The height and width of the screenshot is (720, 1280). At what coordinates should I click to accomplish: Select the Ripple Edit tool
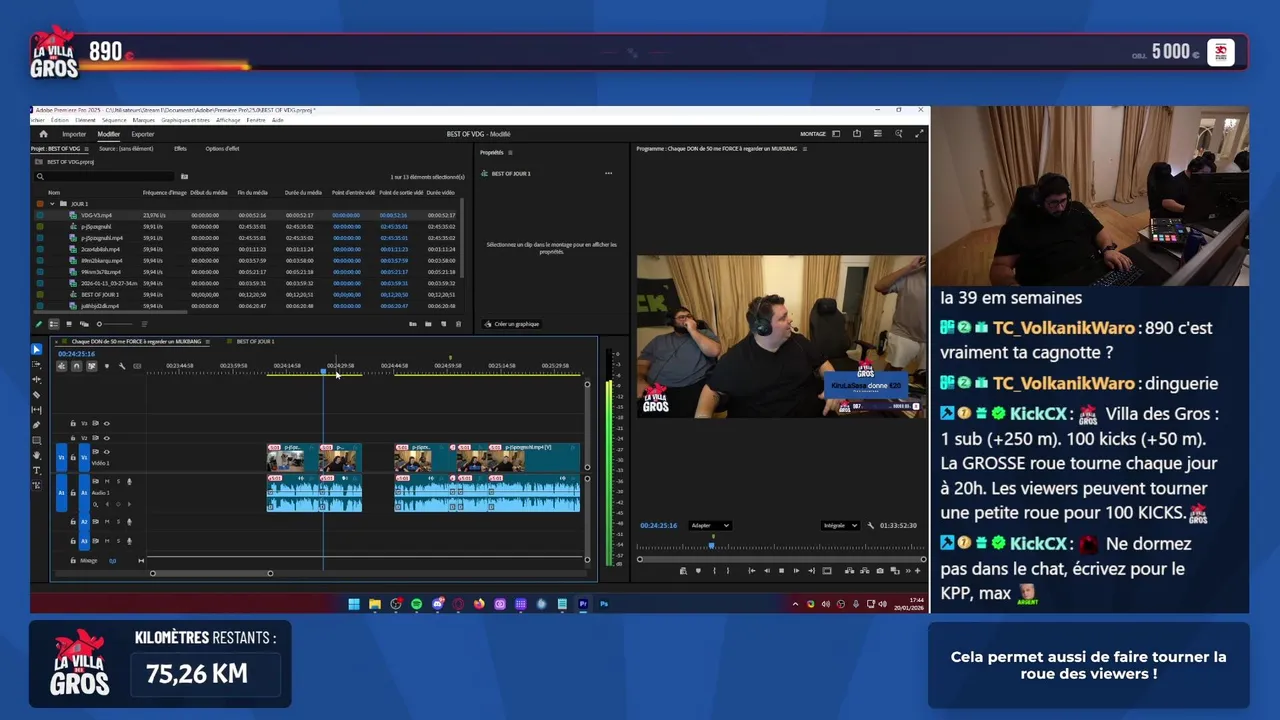pos(37,380)
